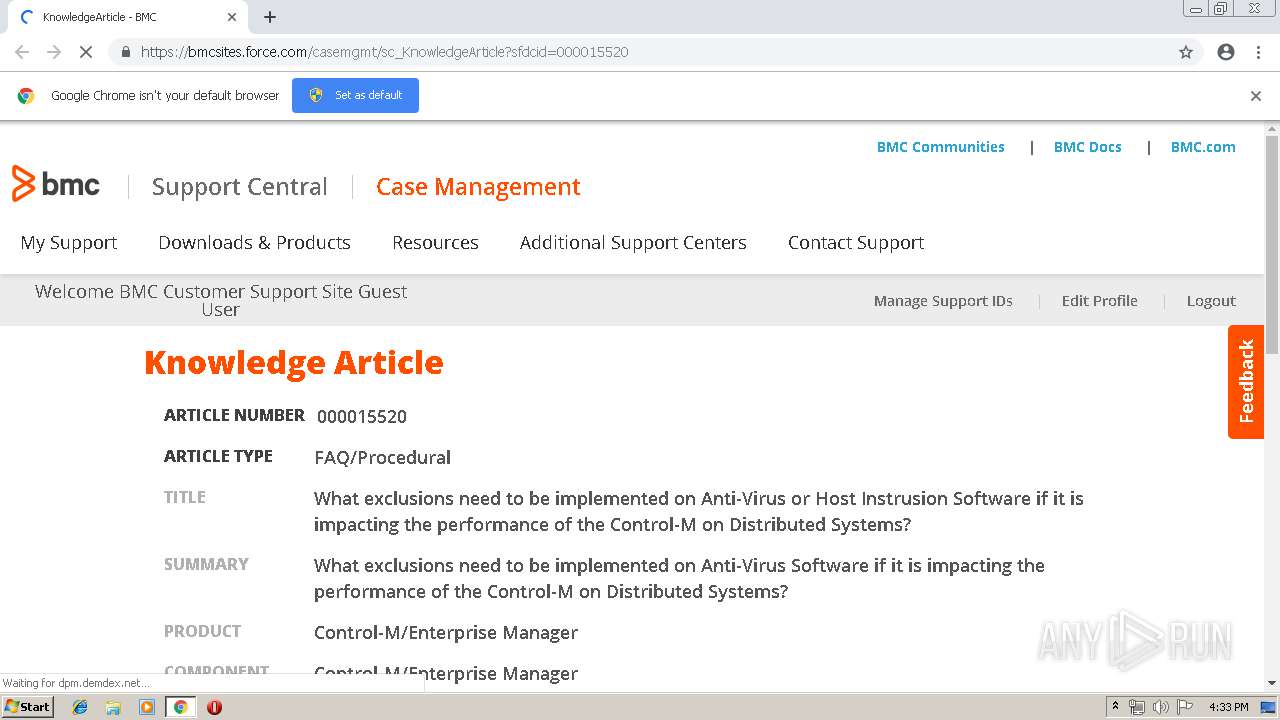Click the Product value Control-M/Enterprise Manager

click(x=446, y=633)
